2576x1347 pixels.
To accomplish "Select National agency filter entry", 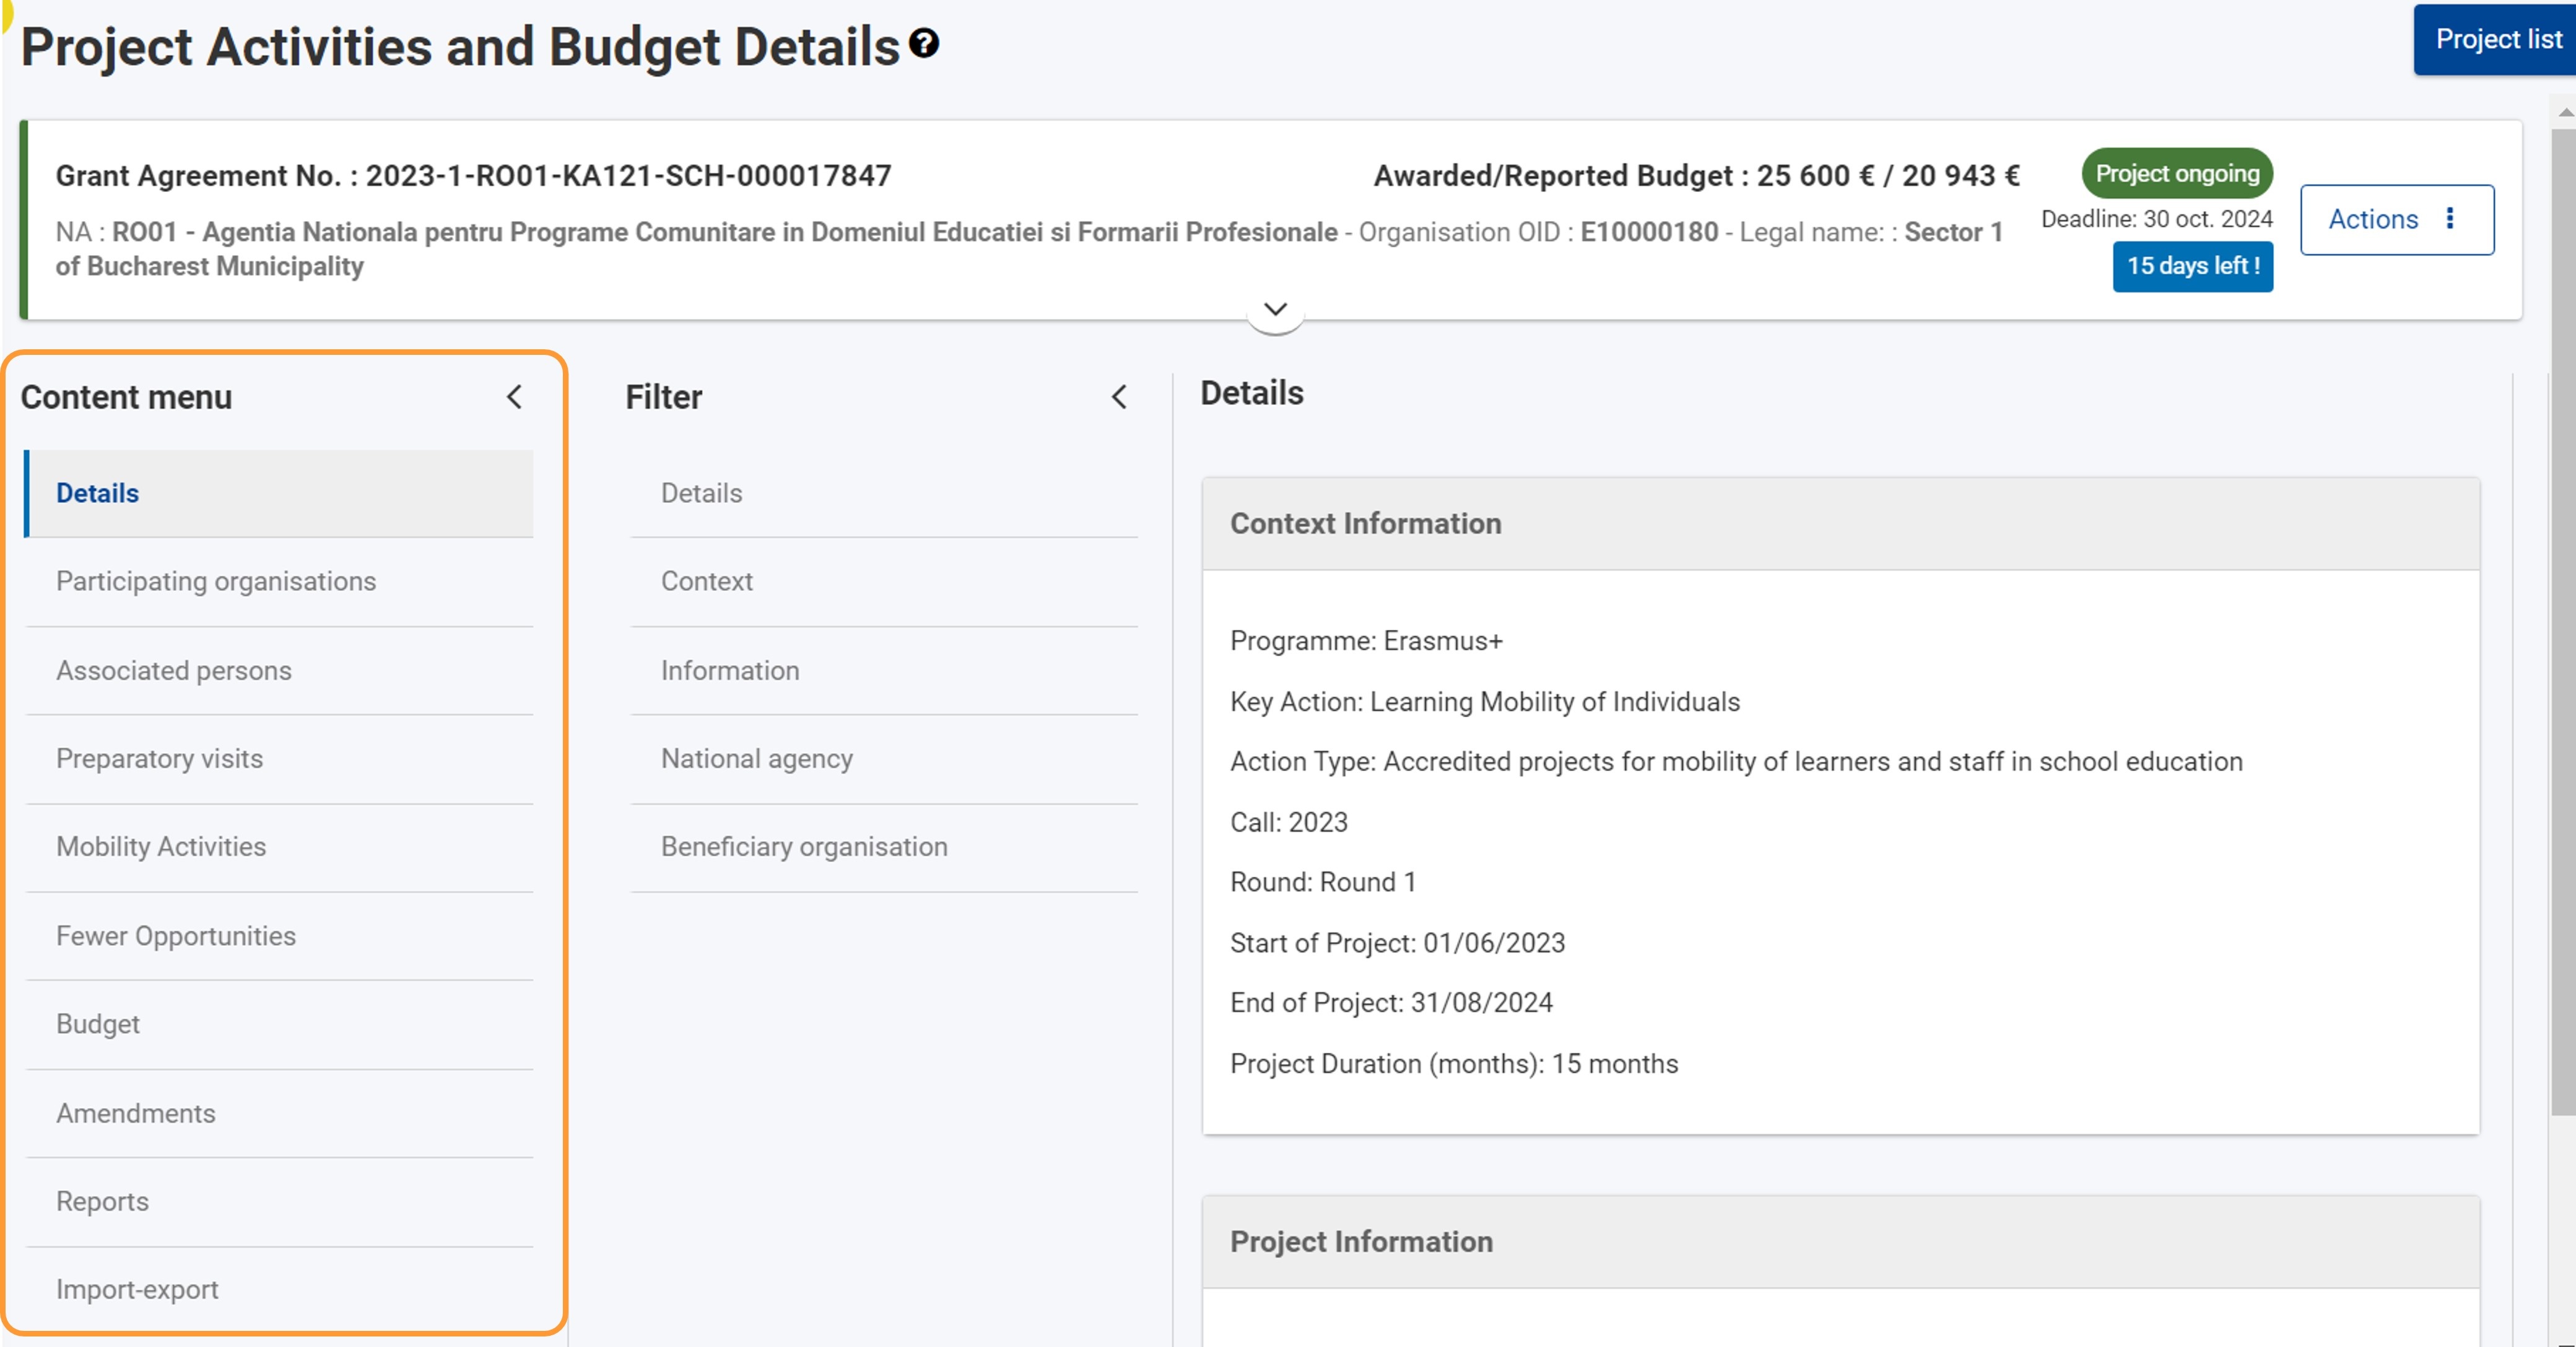I will (x=884, y=758).
